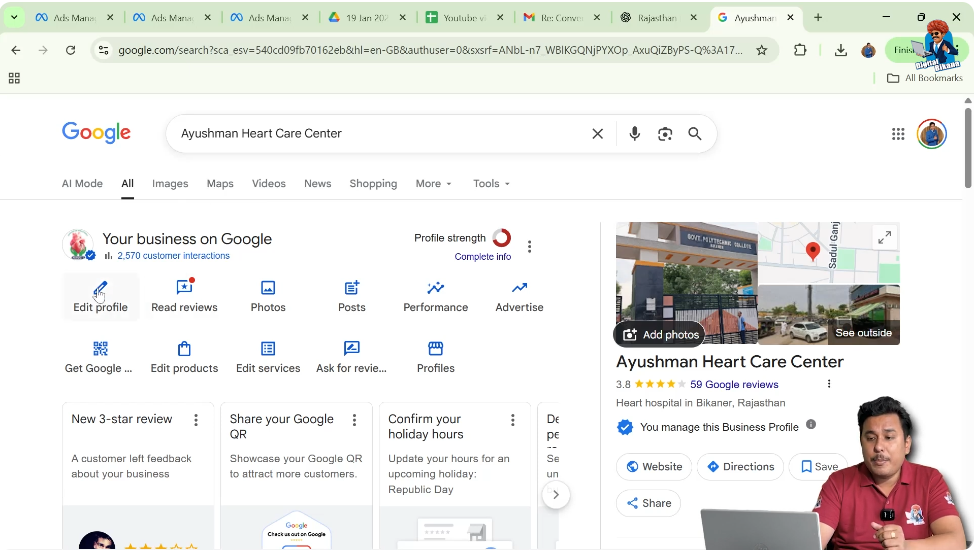This screenshot has height=551, width=974.
Task: Open business profile three-dot menu
Action: [x=529, y=247]
